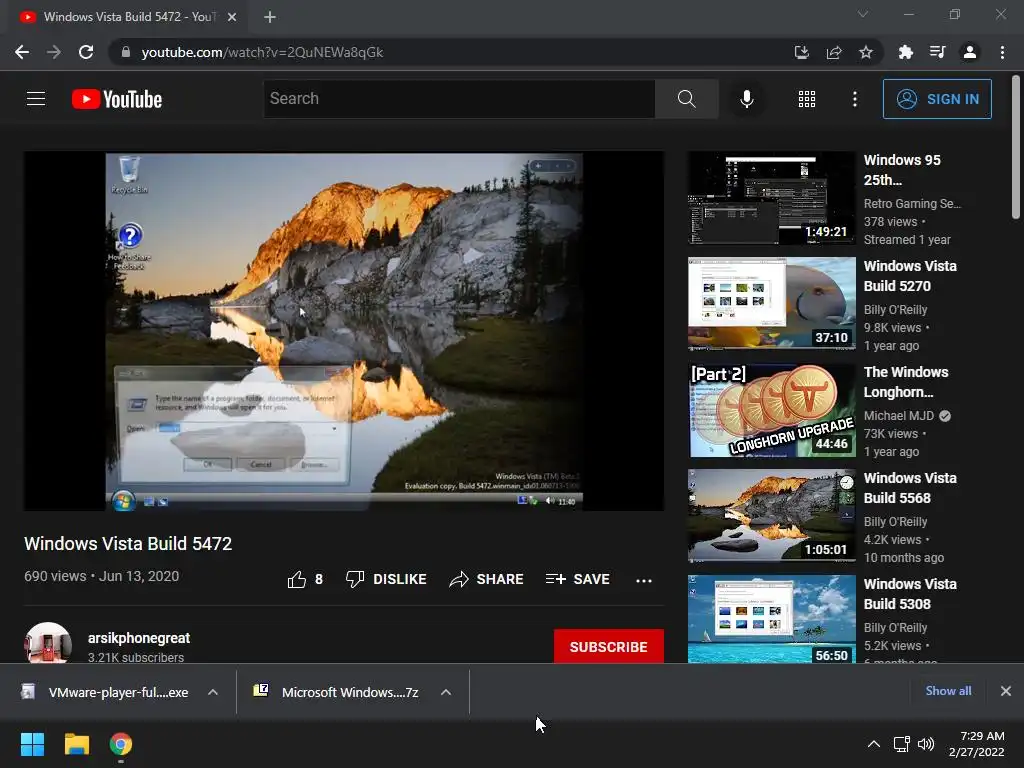Image resolution: width=1024 pixels, height=768 pixels.
Task: Open Windows Start menu
Action: pyautogui.click(x=32, y=744)
